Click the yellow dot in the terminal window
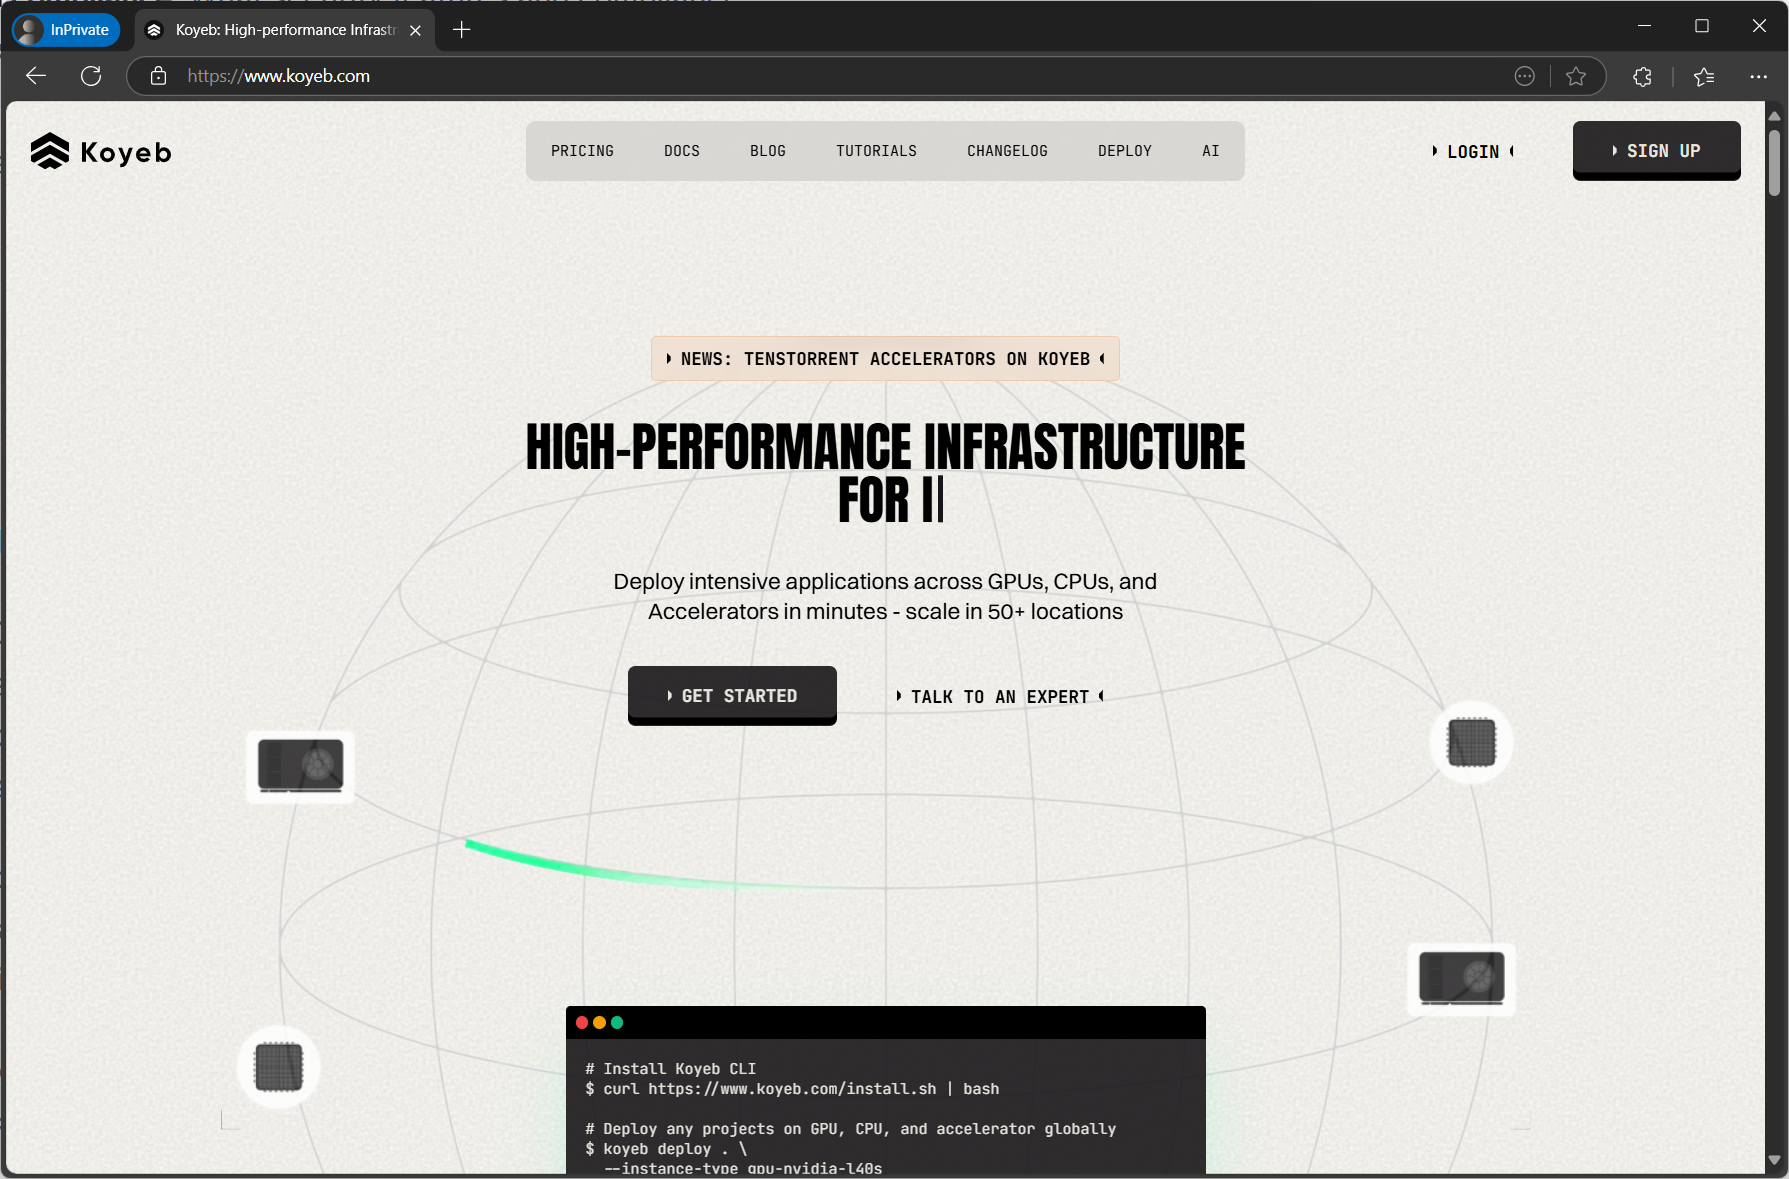Screen dimensions: 1789x1179 (x=599, y=1022)
